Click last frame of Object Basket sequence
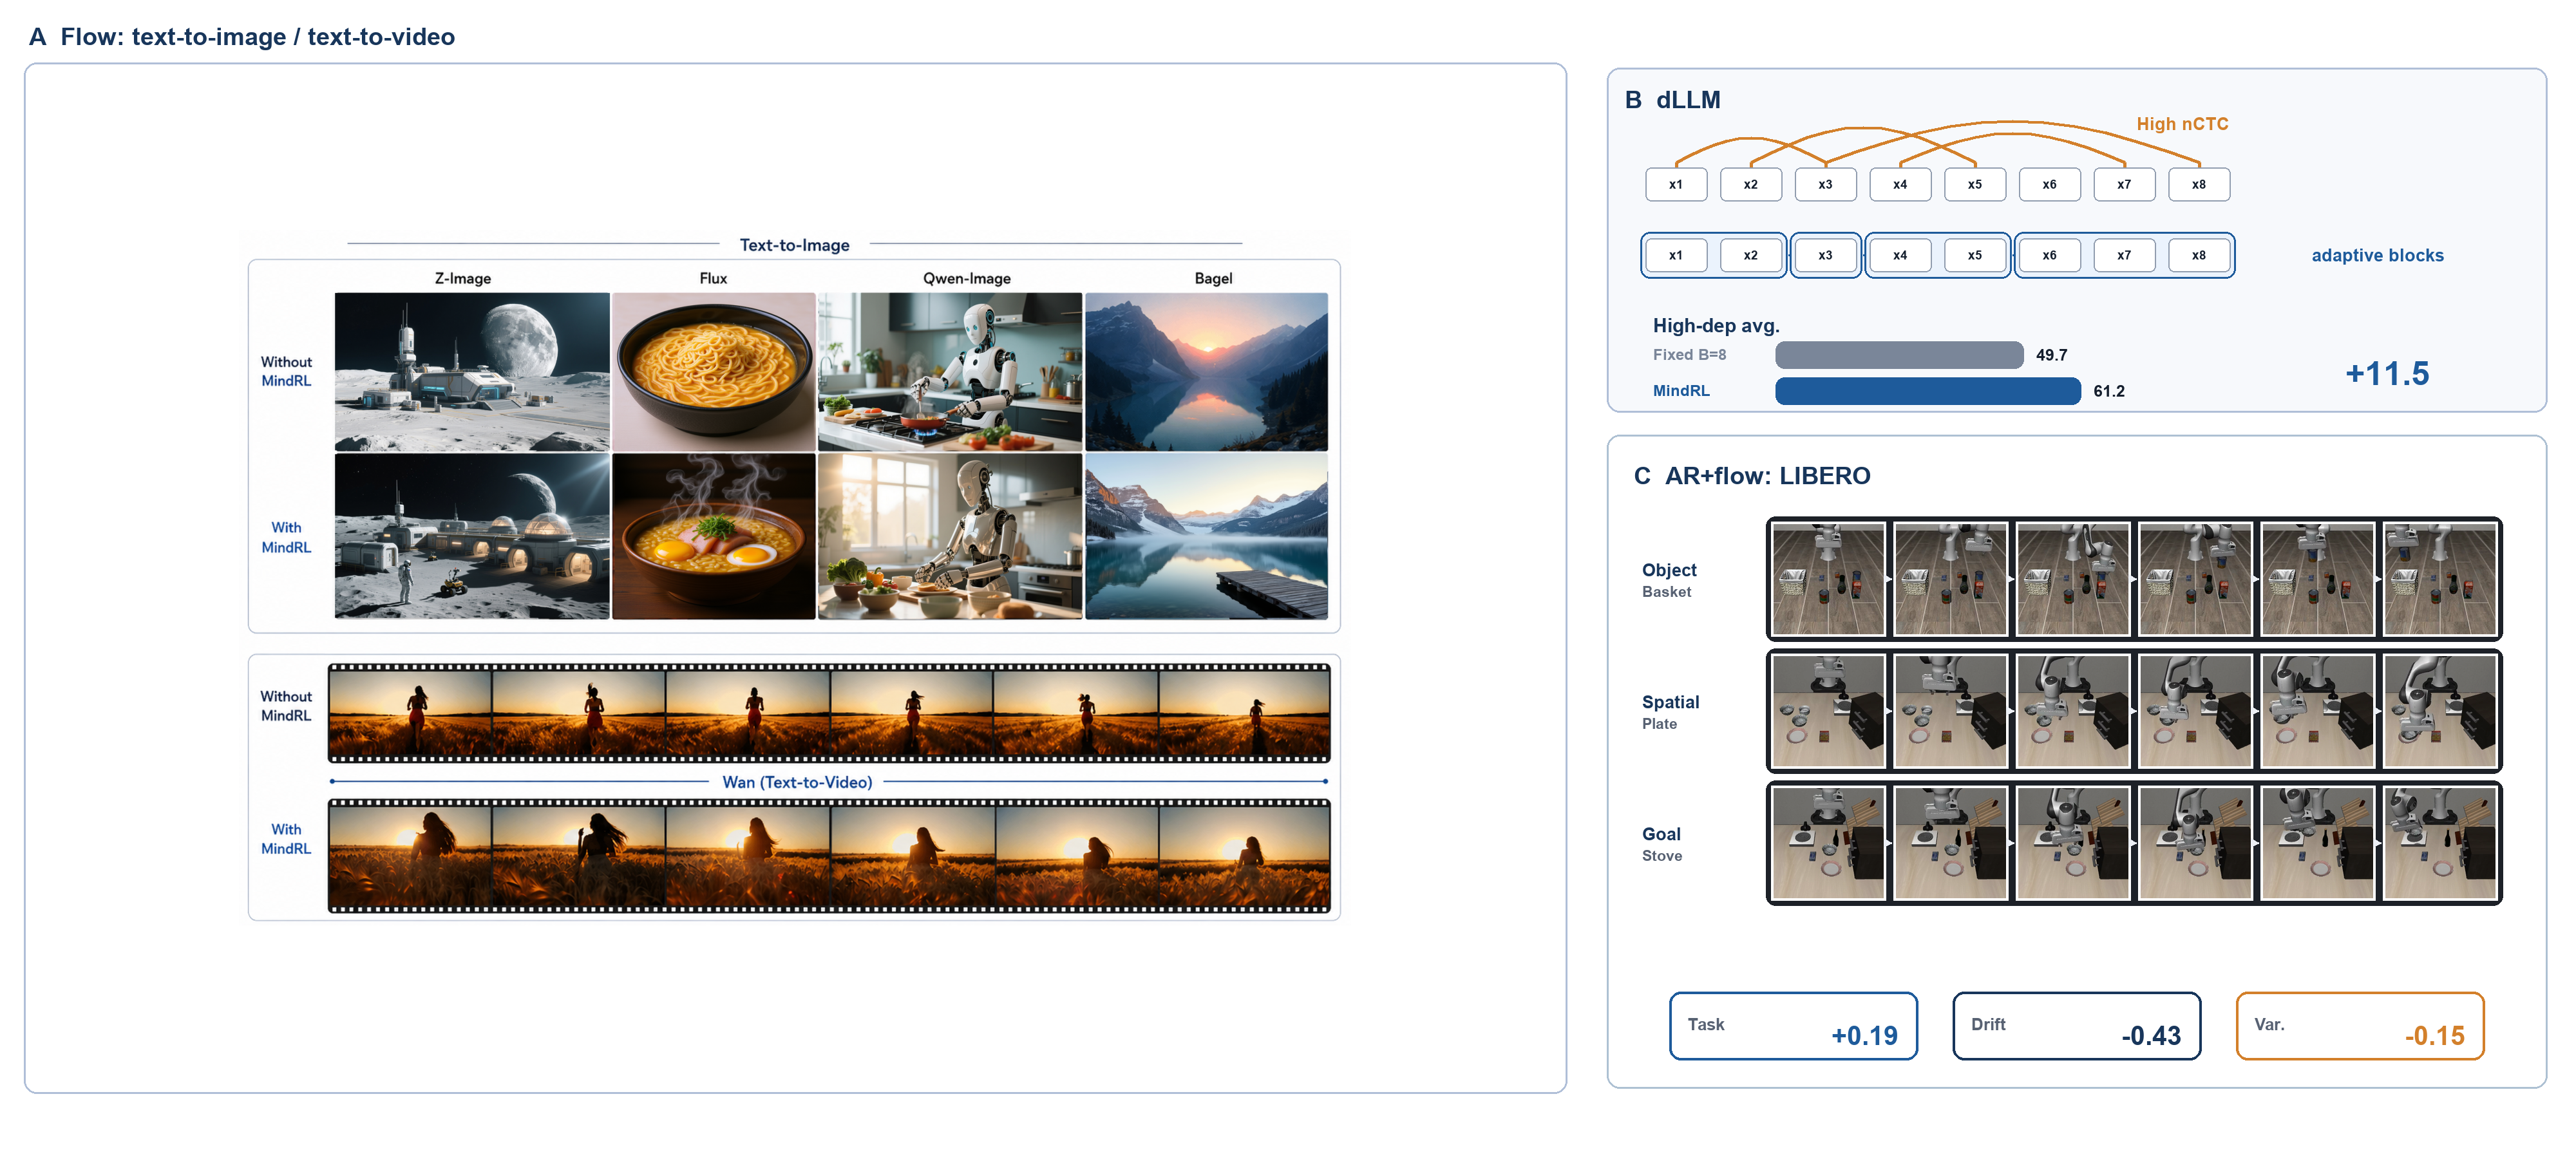 click(x=2440, y=579)
